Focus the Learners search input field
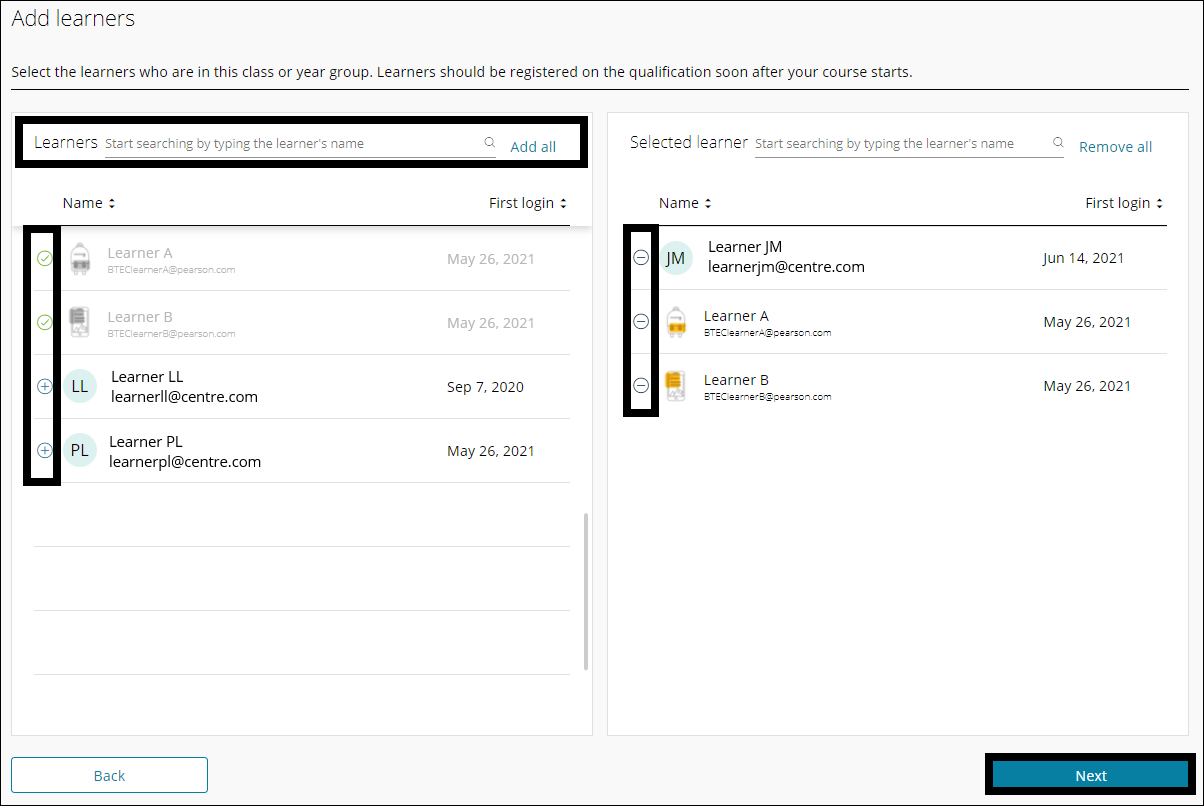The width and height of the screenshot is (1204, 806). point(290,144)
